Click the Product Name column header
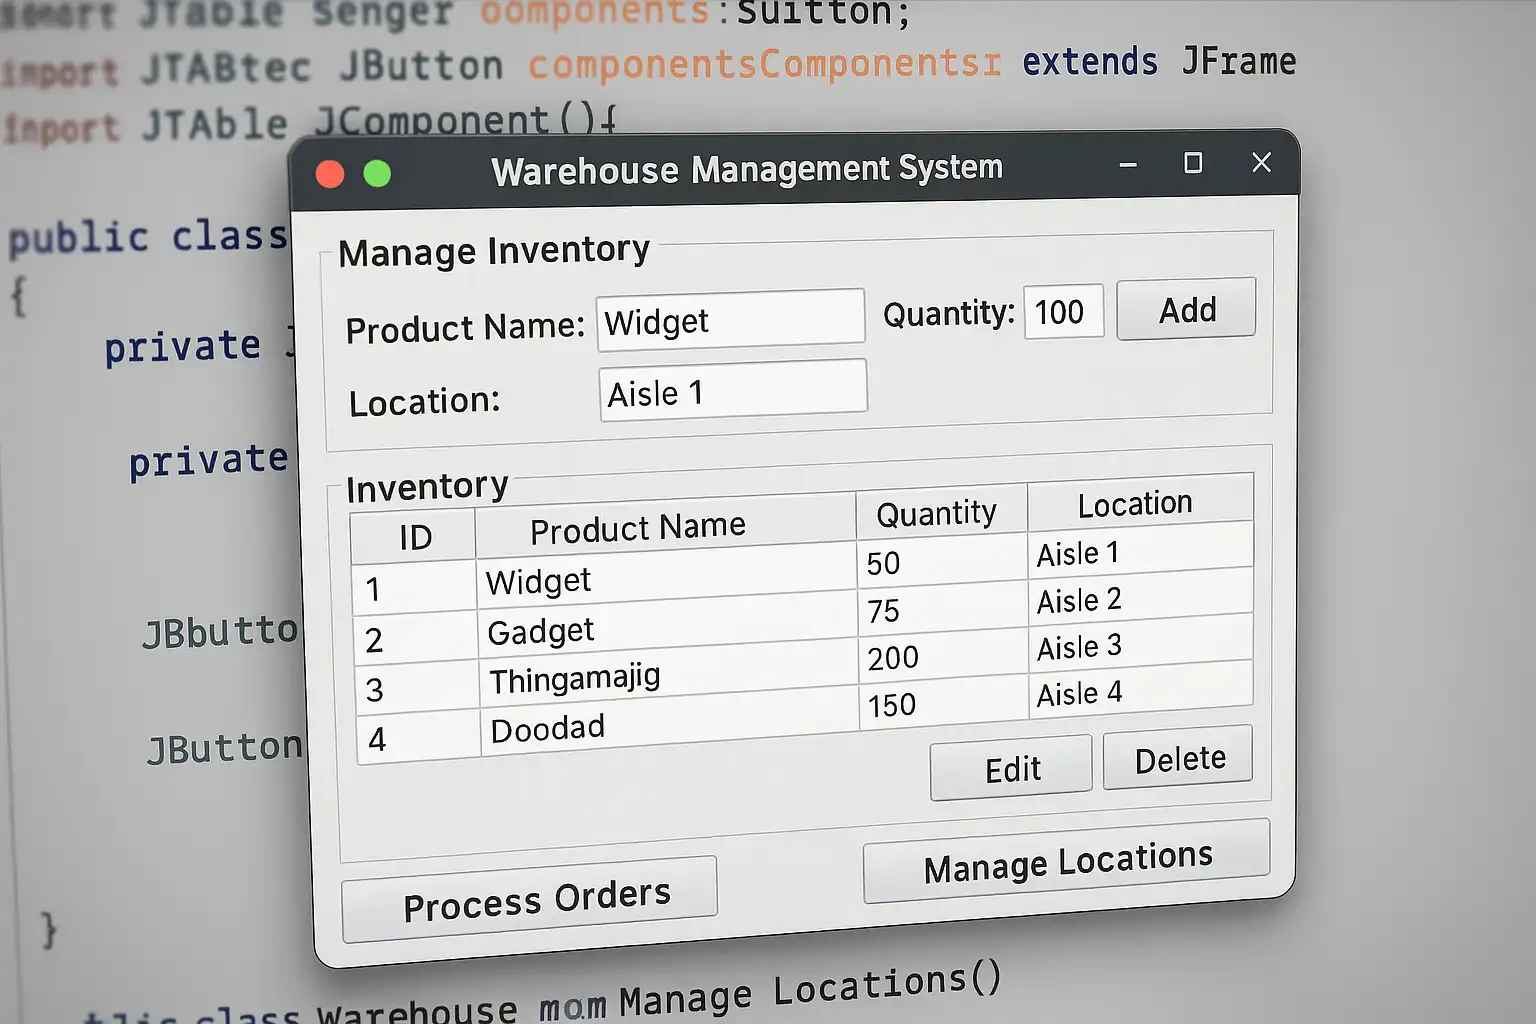 [638, 528]
